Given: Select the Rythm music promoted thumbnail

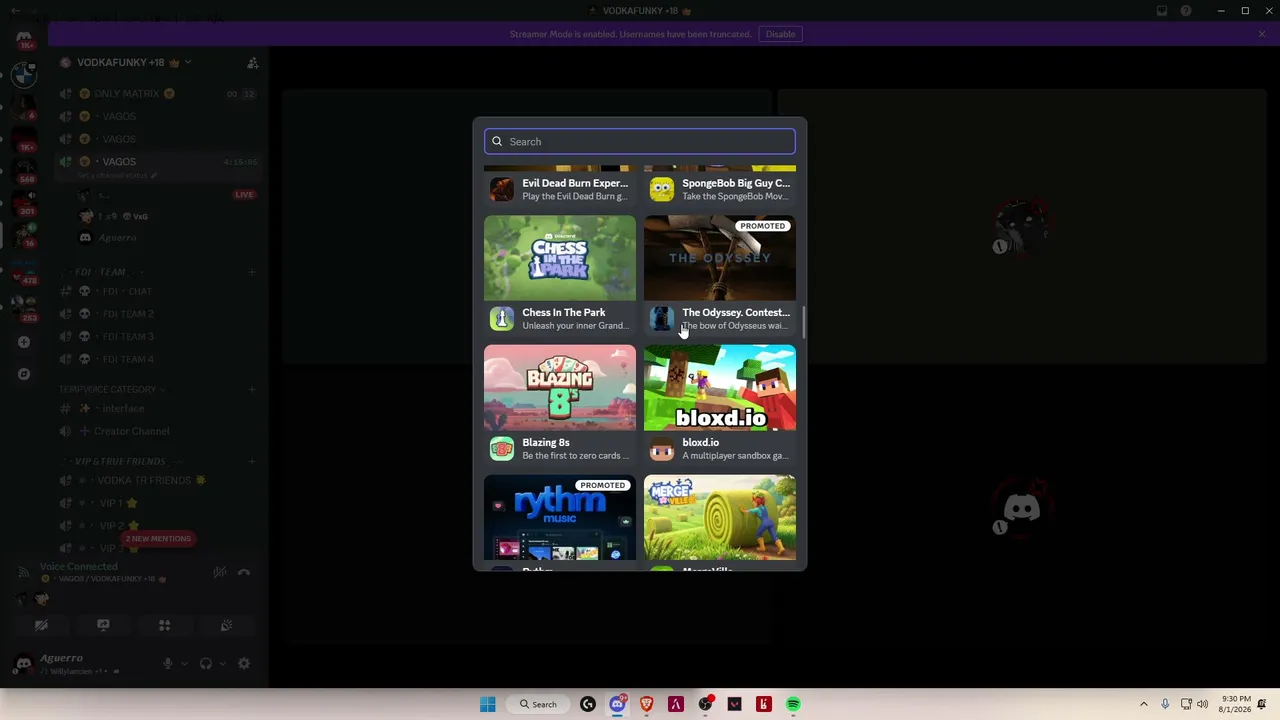Looking at the screenshot, I should [x=560, y=517].
